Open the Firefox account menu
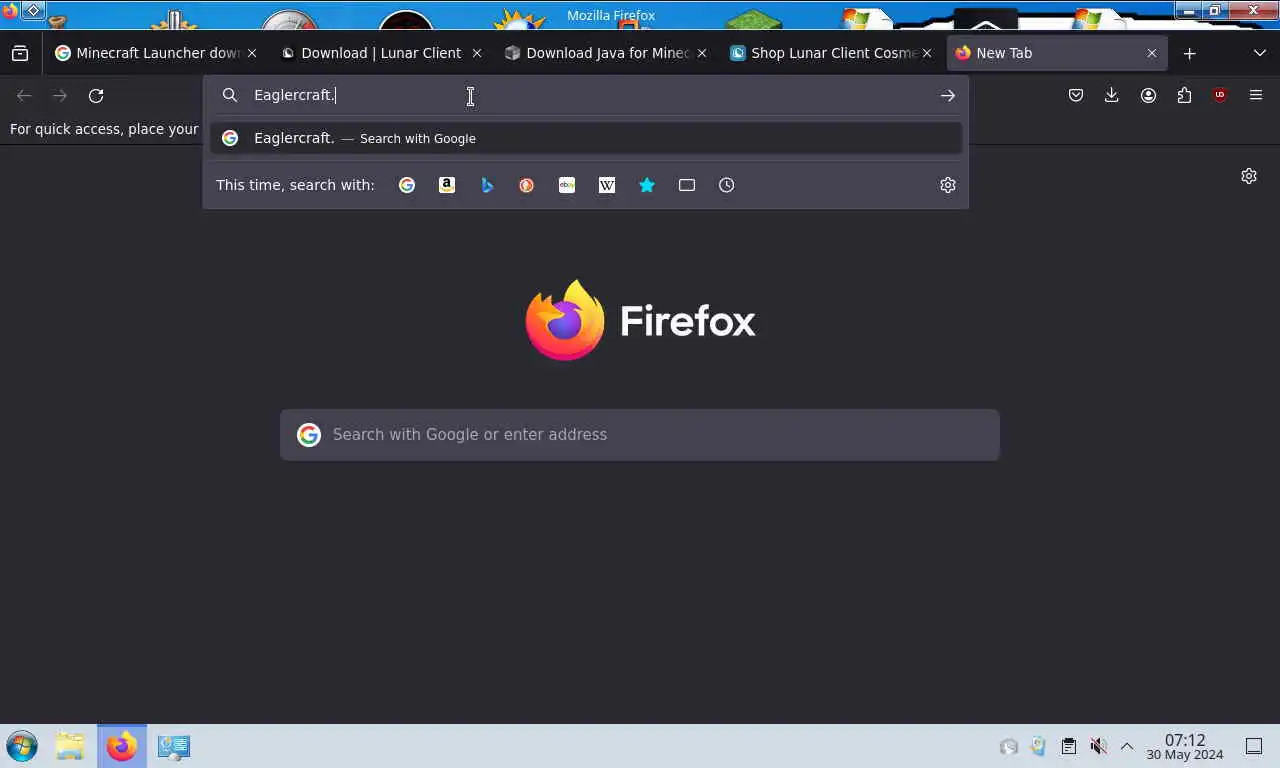 coord(1148,96)
